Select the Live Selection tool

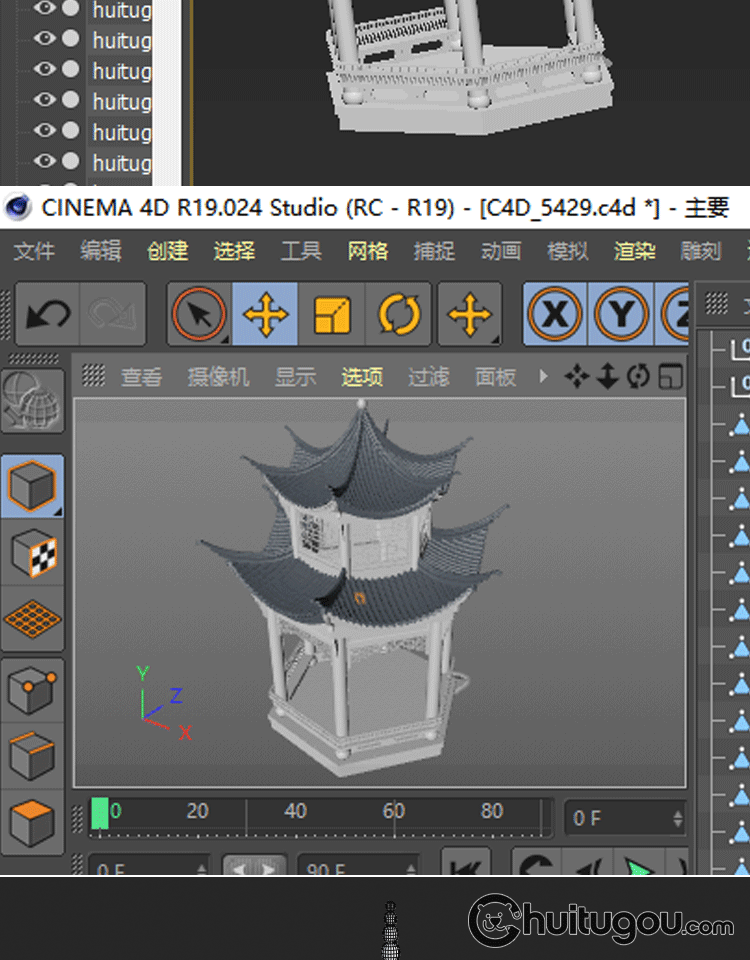[199, 315]
